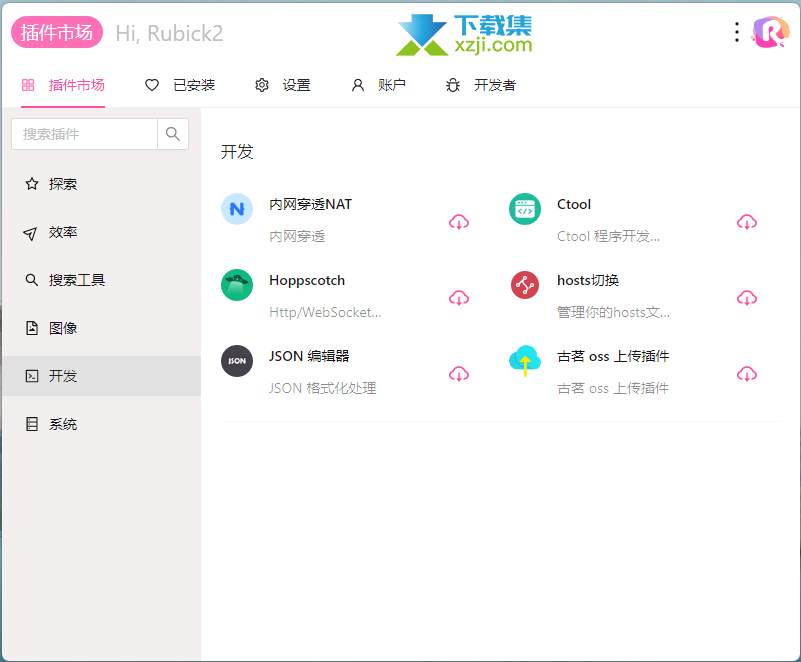801x662 pixels.
Task: Download the Ctool plugin
Action: (747, 222)
